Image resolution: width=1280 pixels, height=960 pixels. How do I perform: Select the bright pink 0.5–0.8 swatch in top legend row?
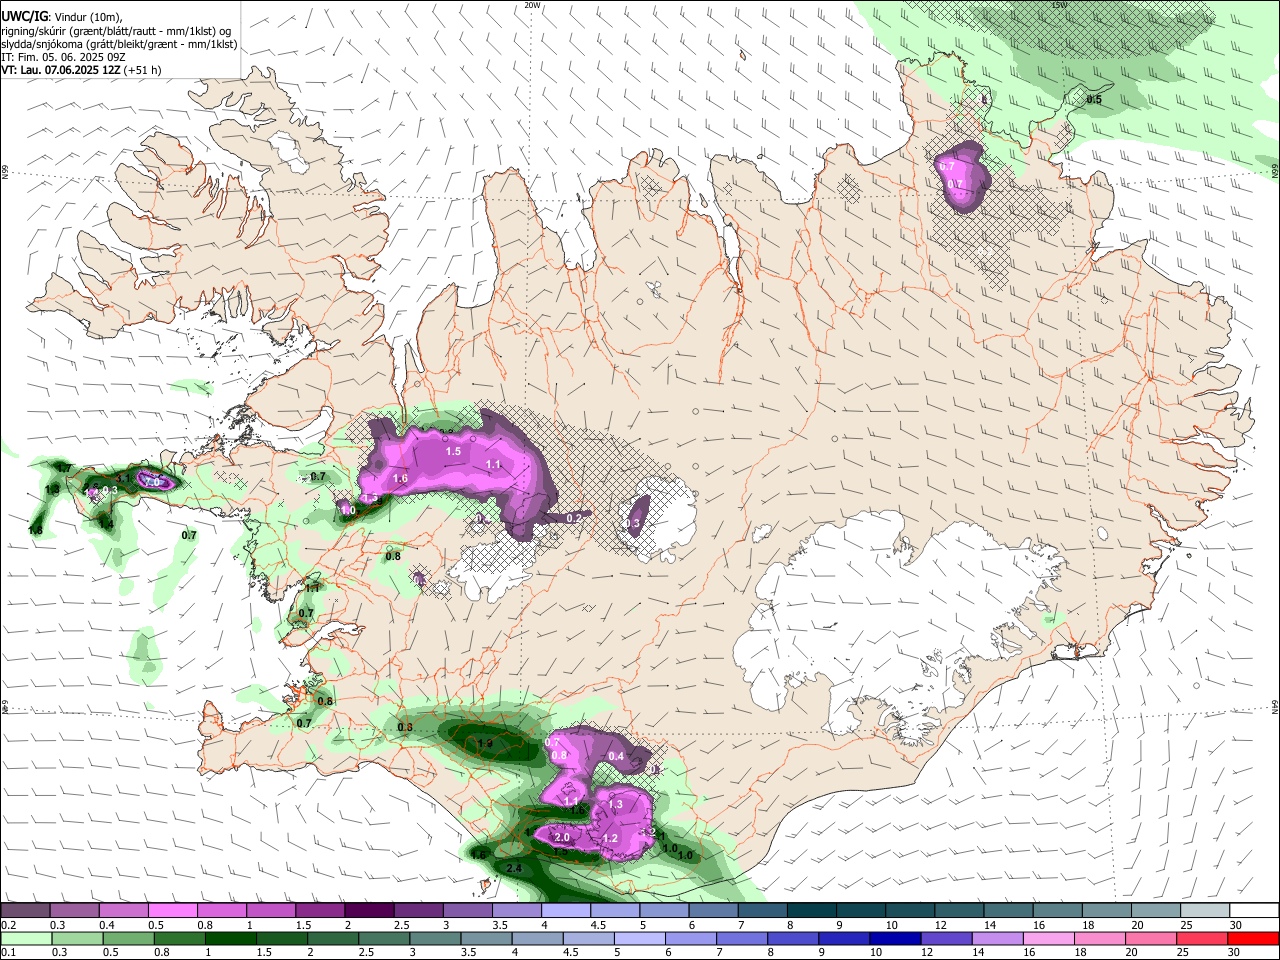tap(172, 911)
